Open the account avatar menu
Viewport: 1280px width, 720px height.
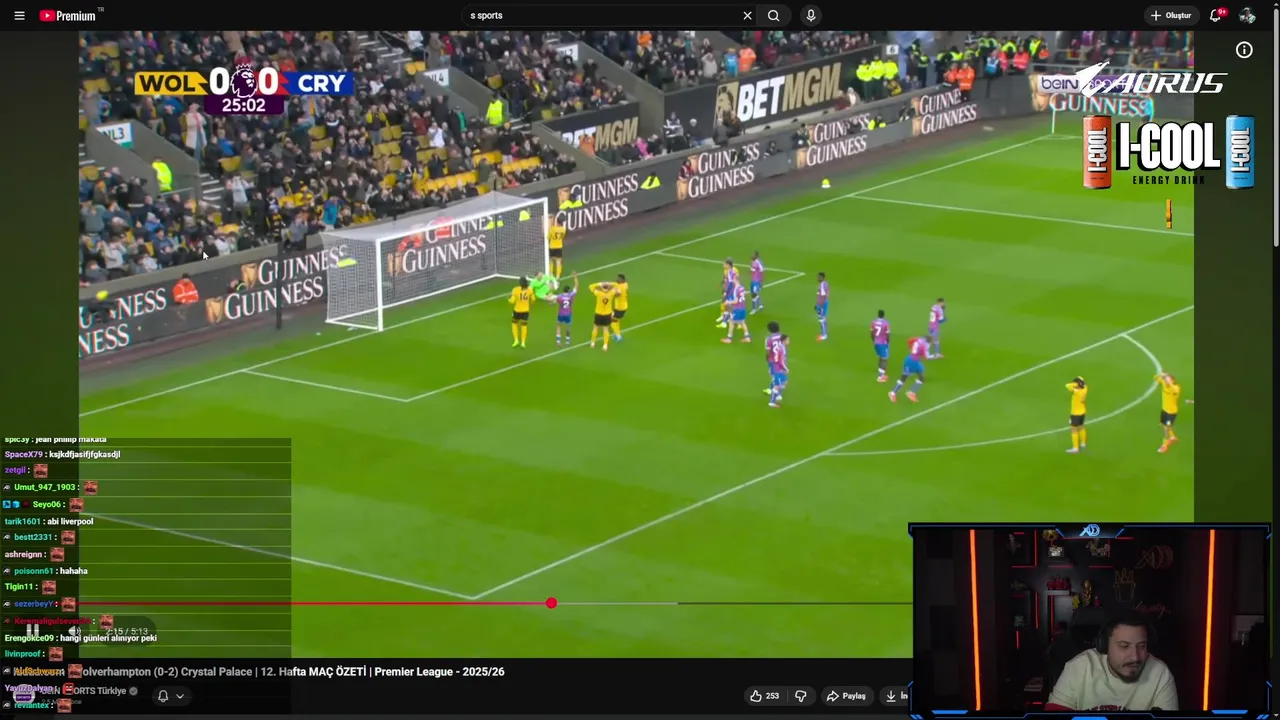click(x=1247, y=15)
